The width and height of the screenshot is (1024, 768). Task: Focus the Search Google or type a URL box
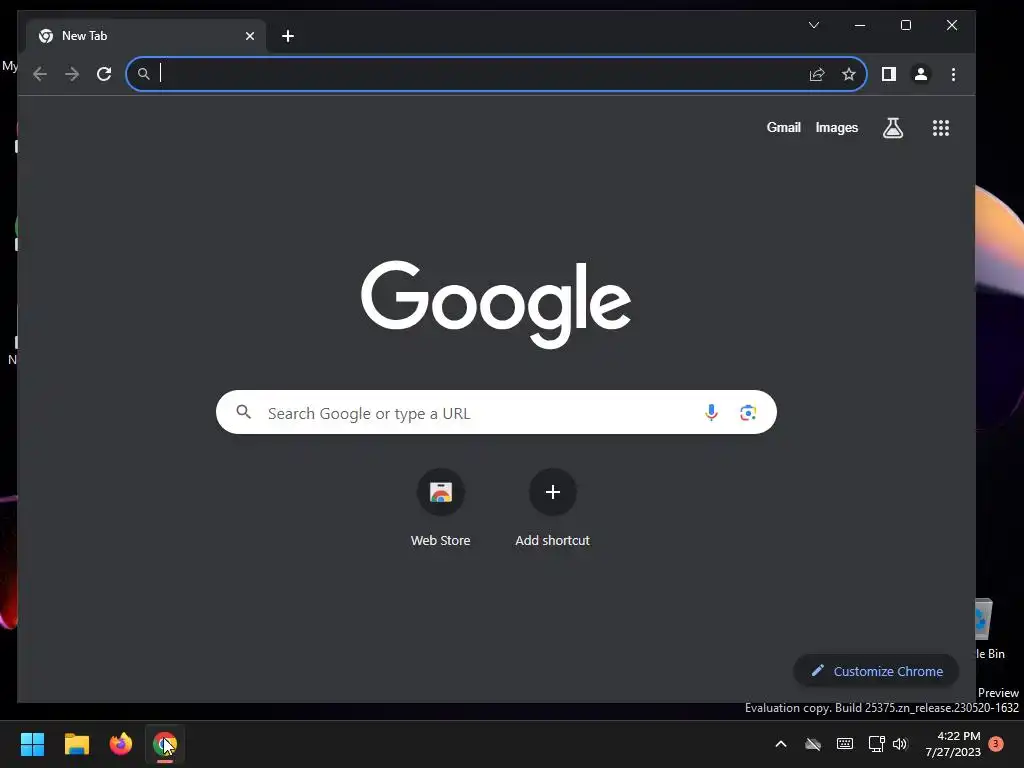click(x=496, y=413)
